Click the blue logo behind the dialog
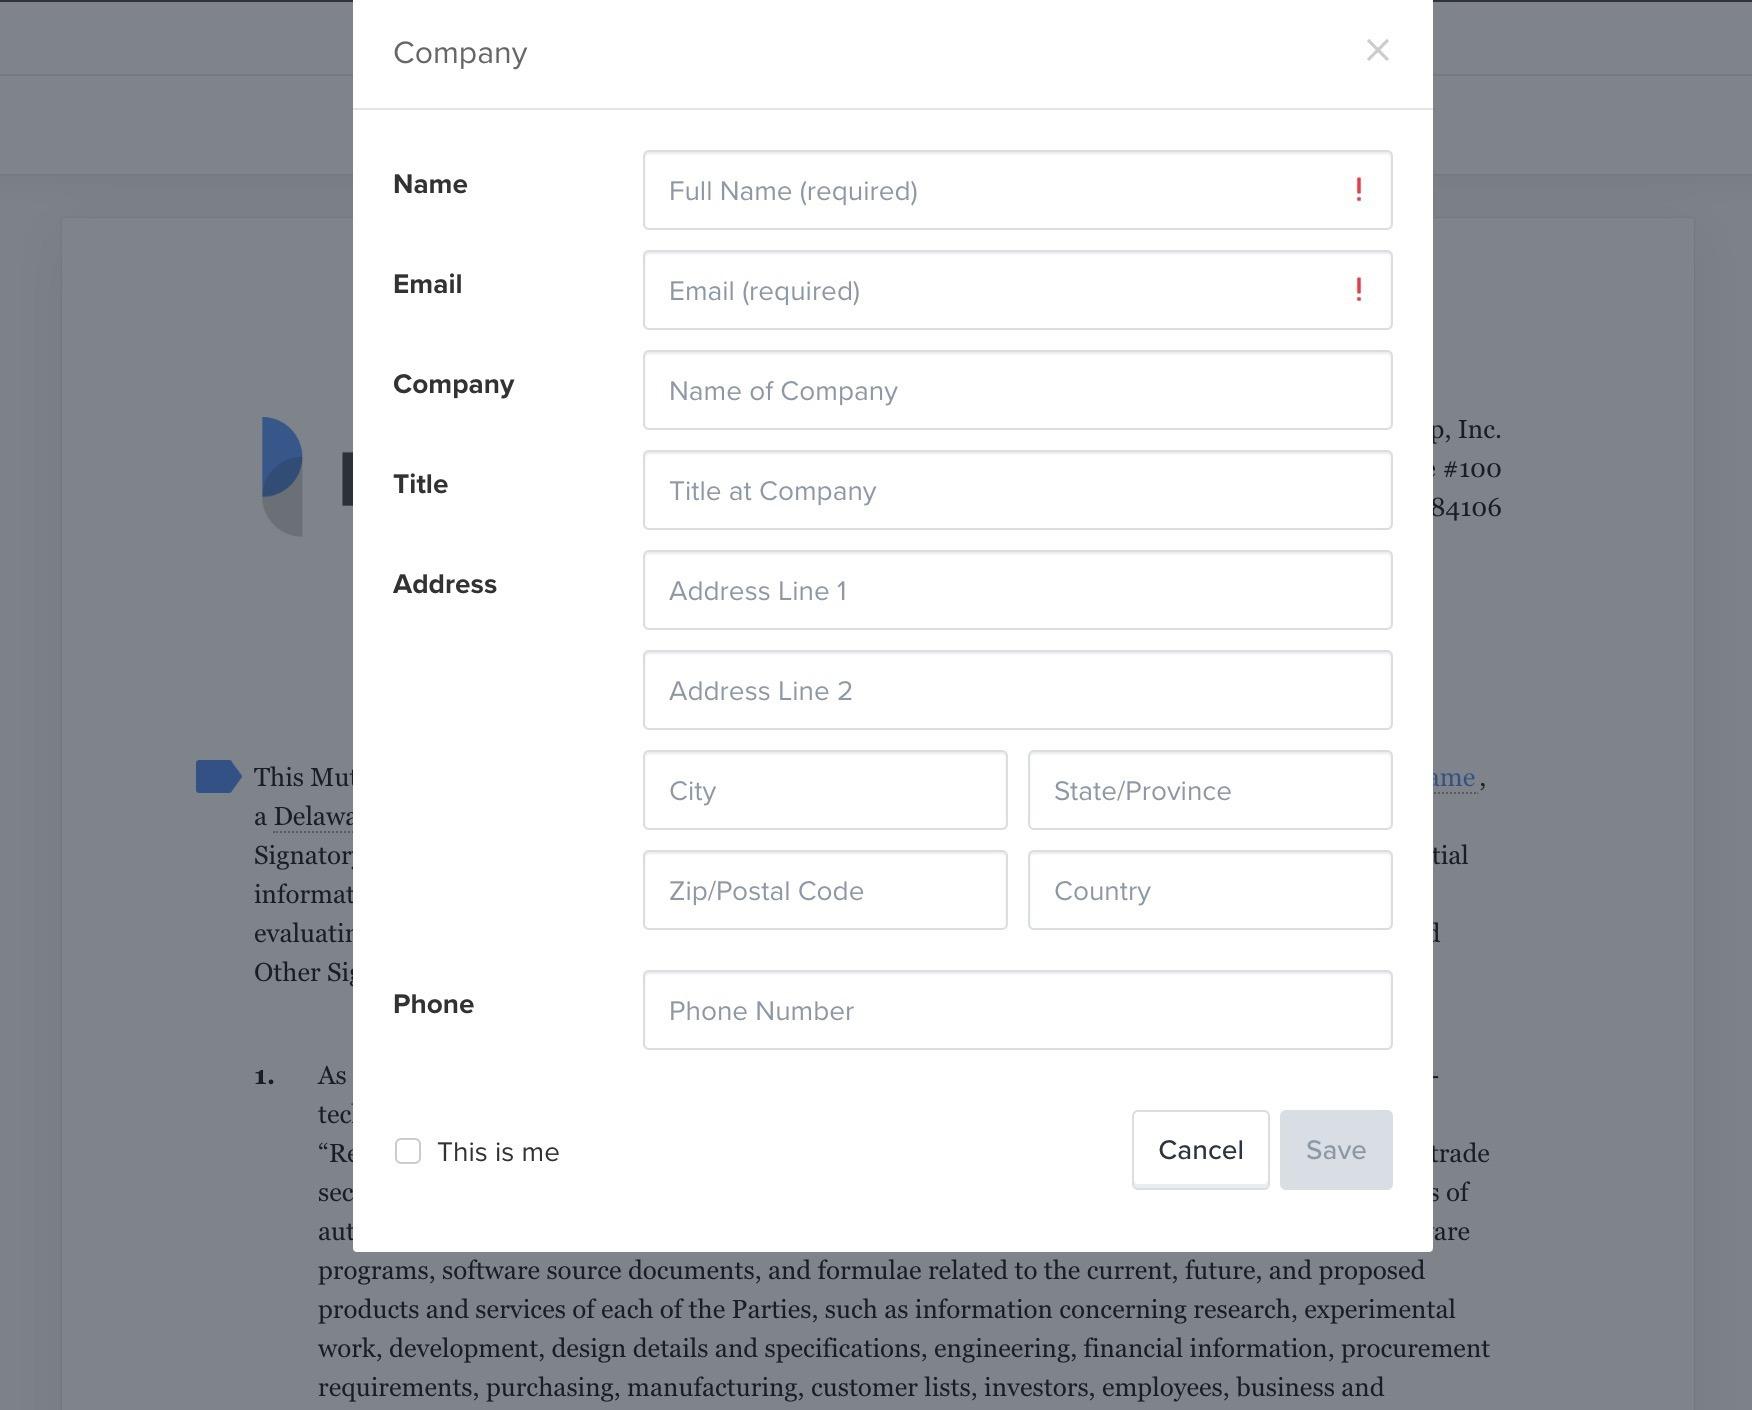This screenshot has height=1410, width=1752. [282, 476]
